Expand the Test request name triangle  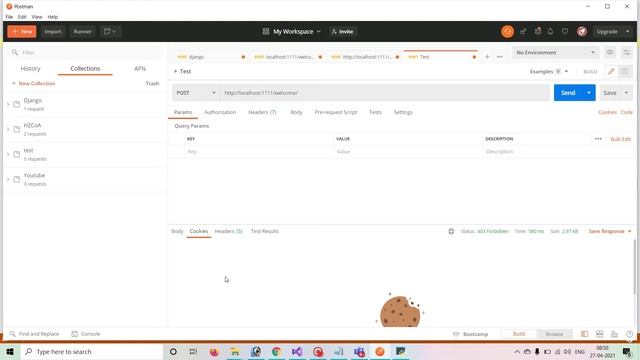[176, 71]
